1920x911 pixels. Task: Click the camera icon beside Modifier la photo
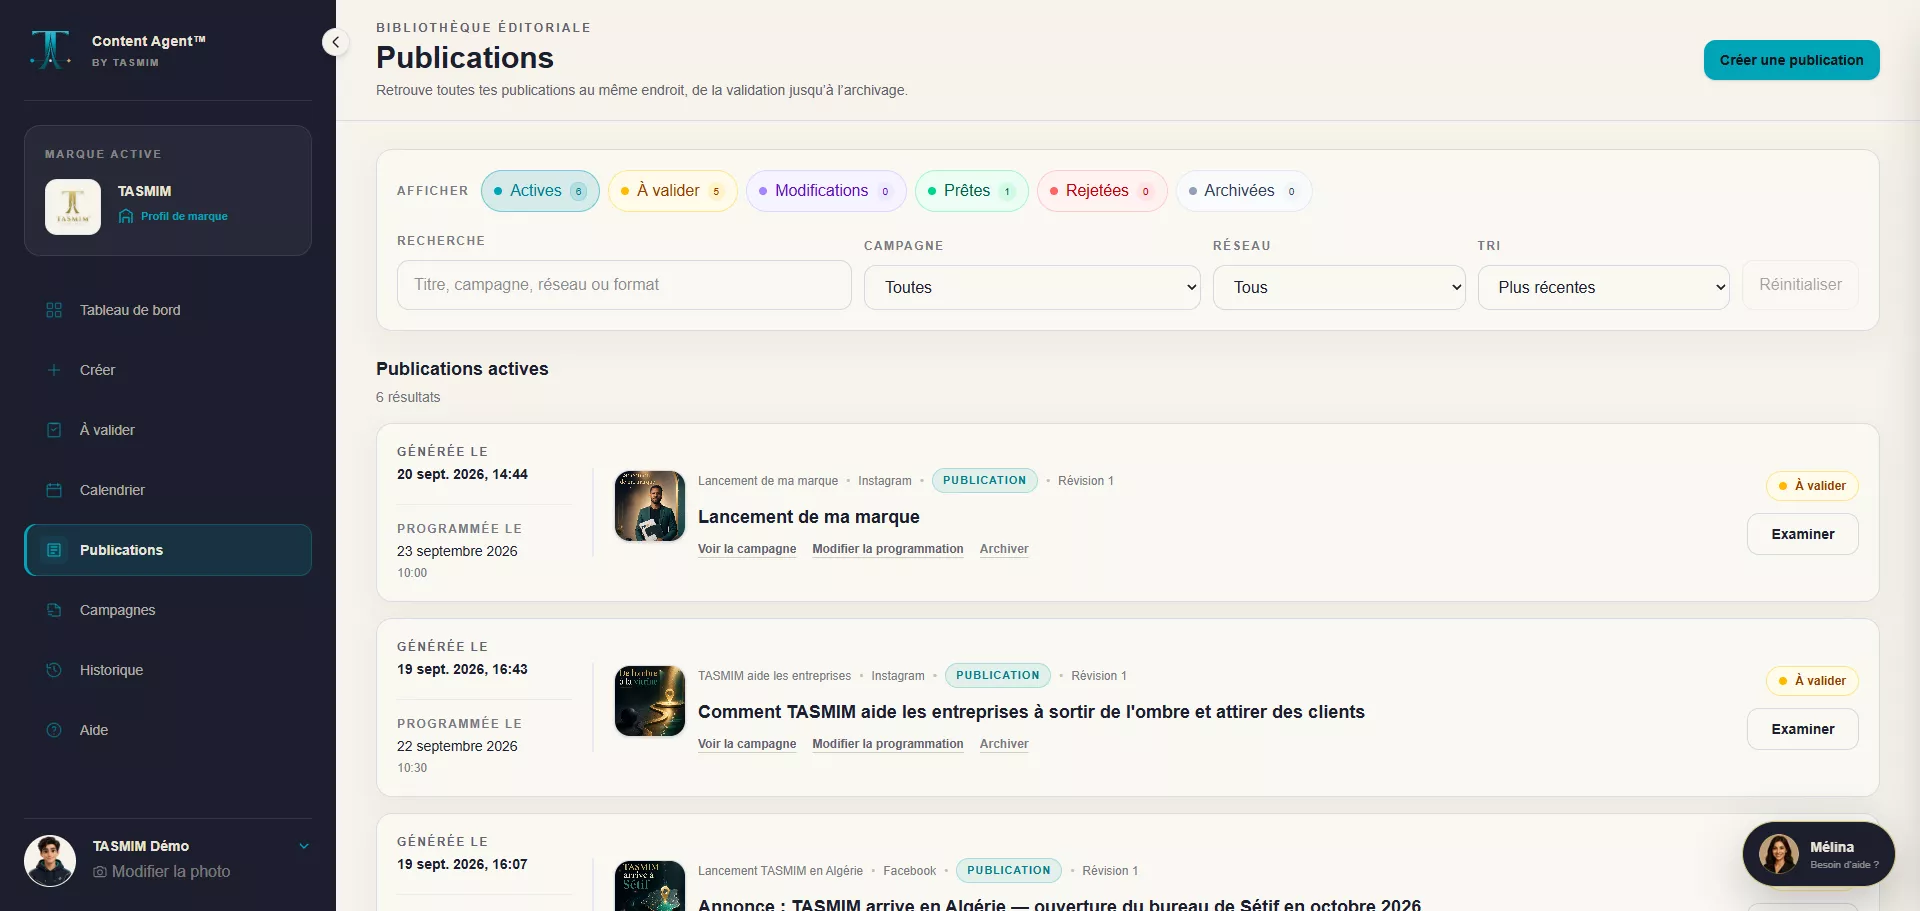tap(100, 872)
